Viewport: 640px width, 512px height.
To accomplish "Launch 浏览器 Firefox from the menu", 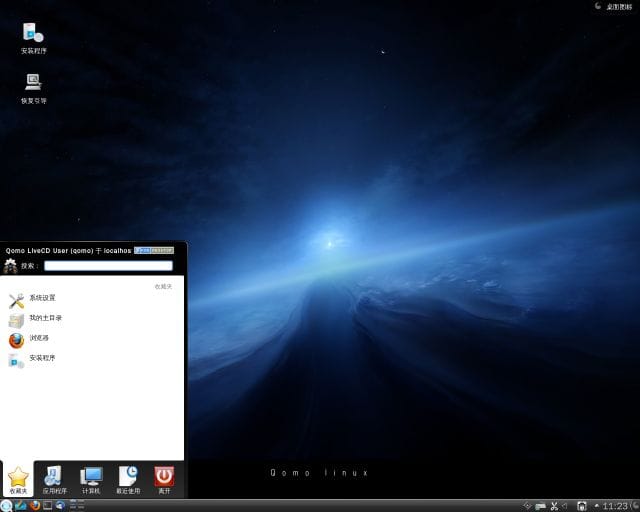I will pos(38,338).
